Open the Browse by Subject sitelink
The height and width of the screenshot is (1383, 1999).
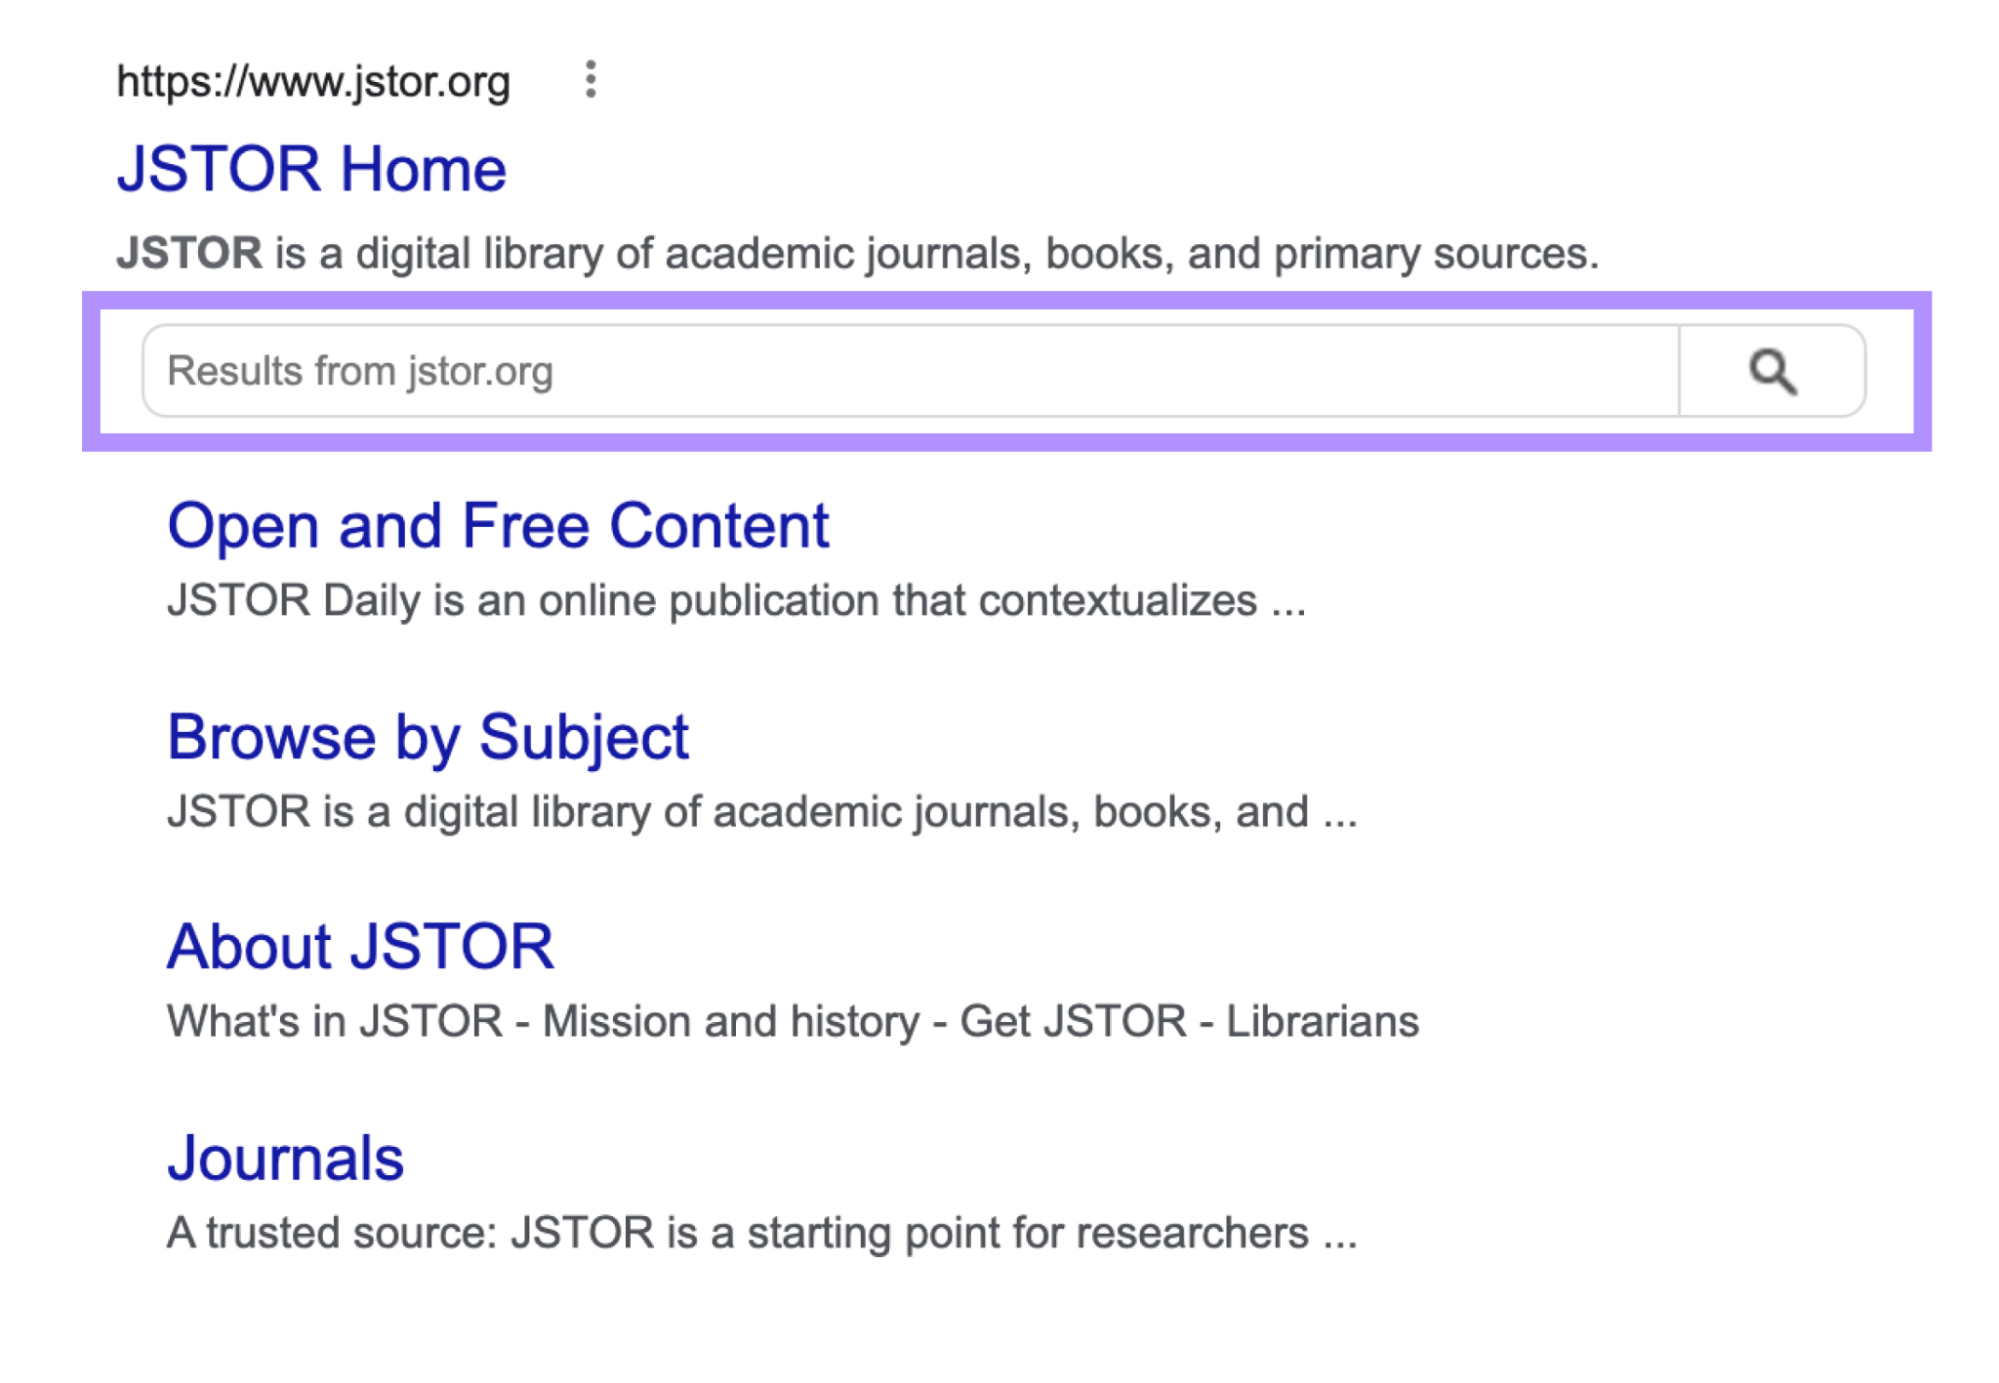pyautogui.click(x=429, y=737)
